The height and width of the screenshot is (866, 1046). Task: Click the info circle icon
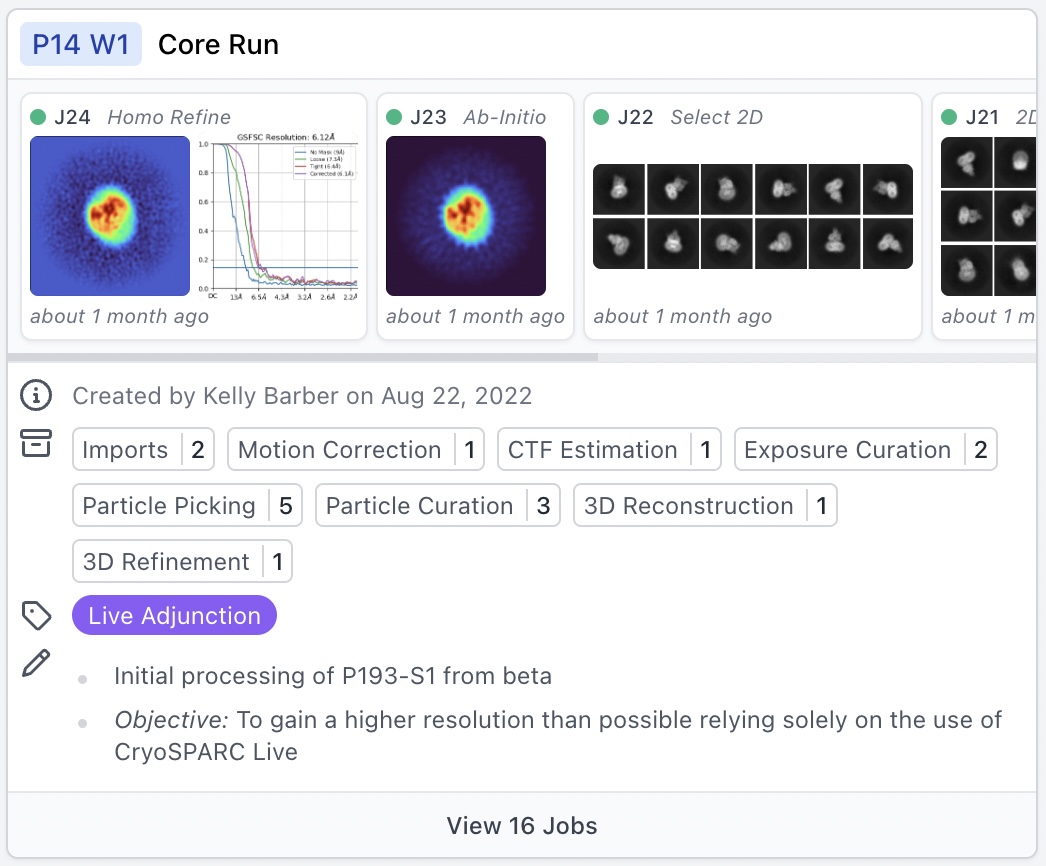coord(36,396)
